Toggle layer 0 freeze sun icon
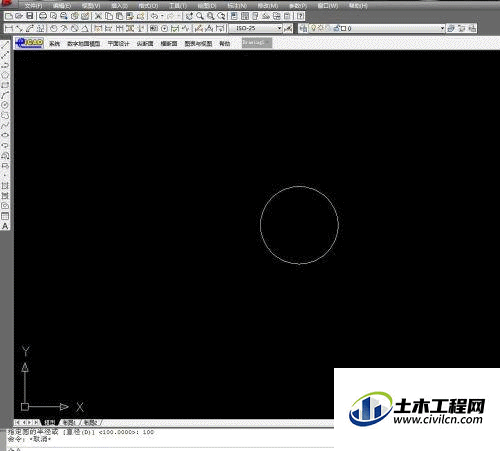 click(x=321, y=28)
